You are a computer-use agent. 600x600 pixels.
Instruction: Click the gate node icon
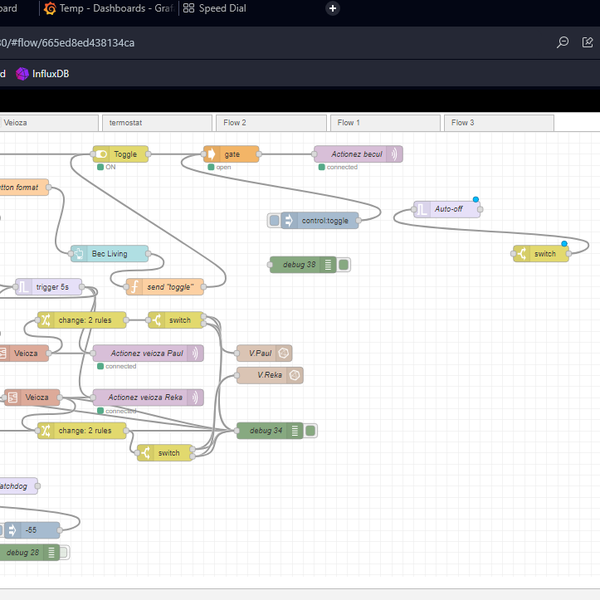(211, 154)
